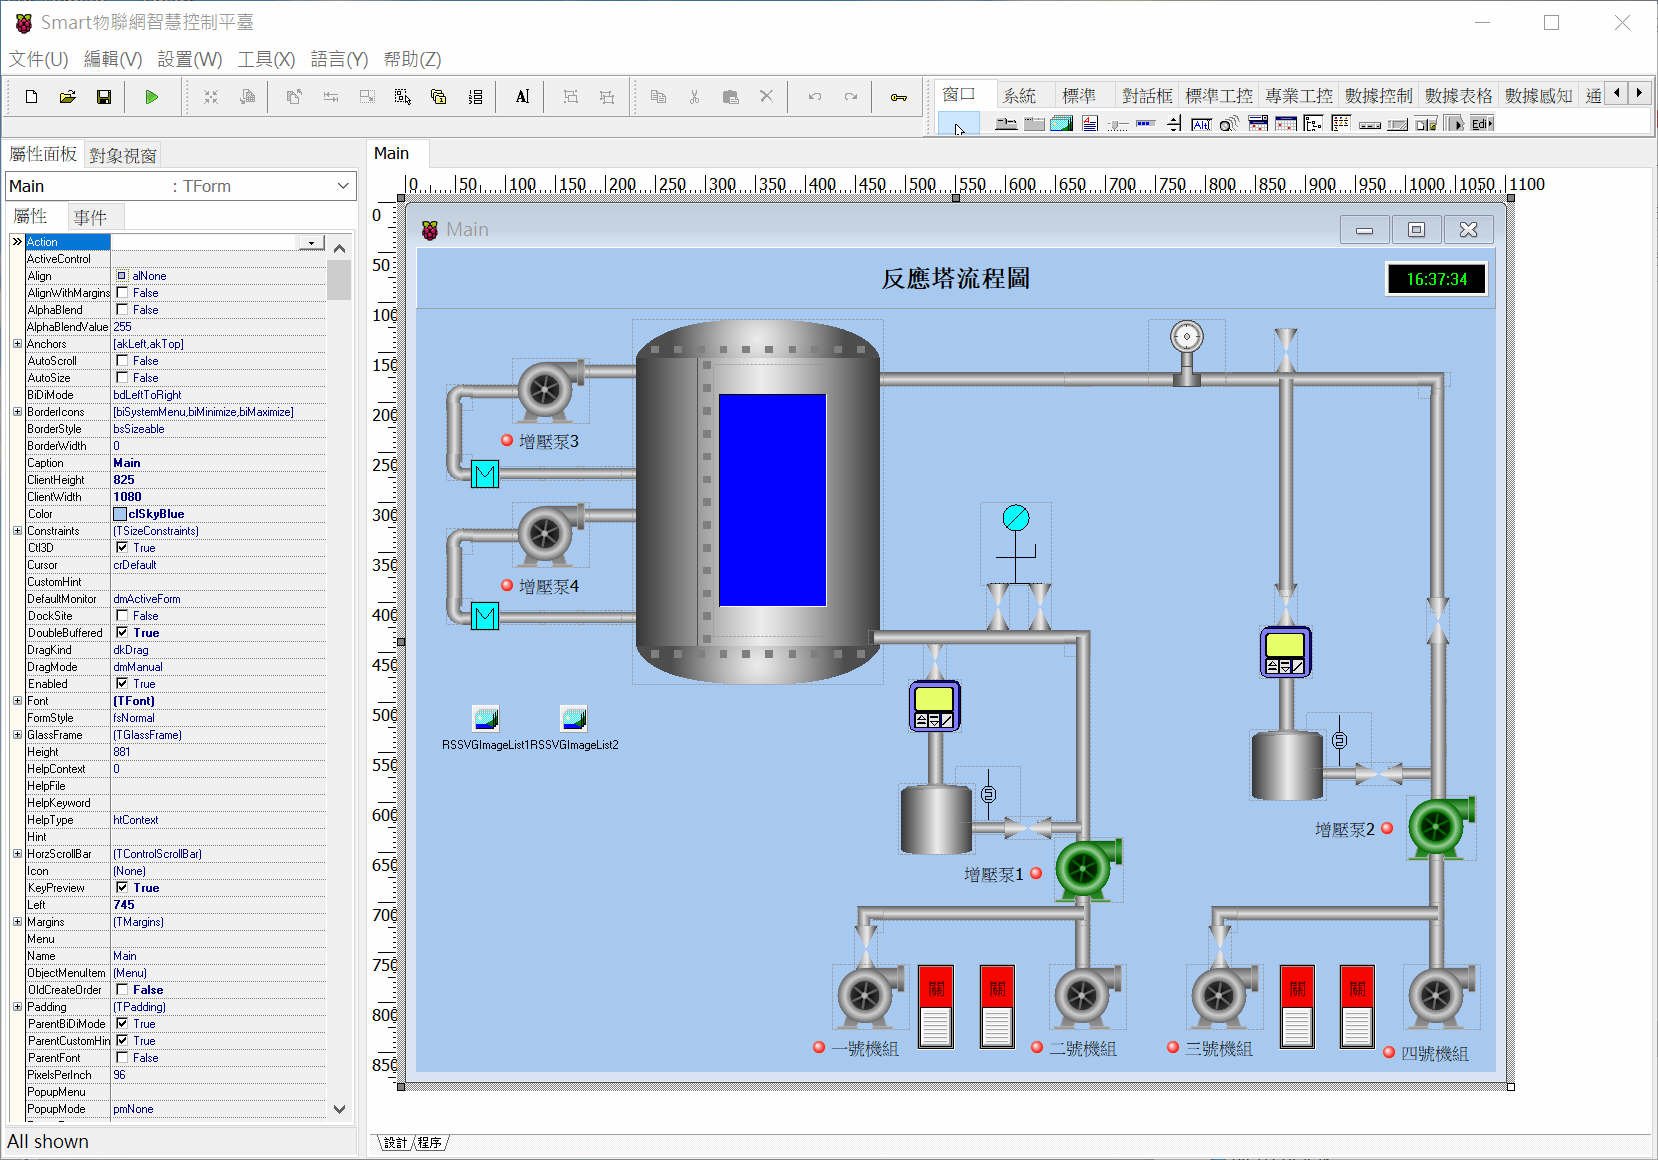Pick the date time picker component icon
This screenshot has width=1658, height=1160.
[1258, 124]
